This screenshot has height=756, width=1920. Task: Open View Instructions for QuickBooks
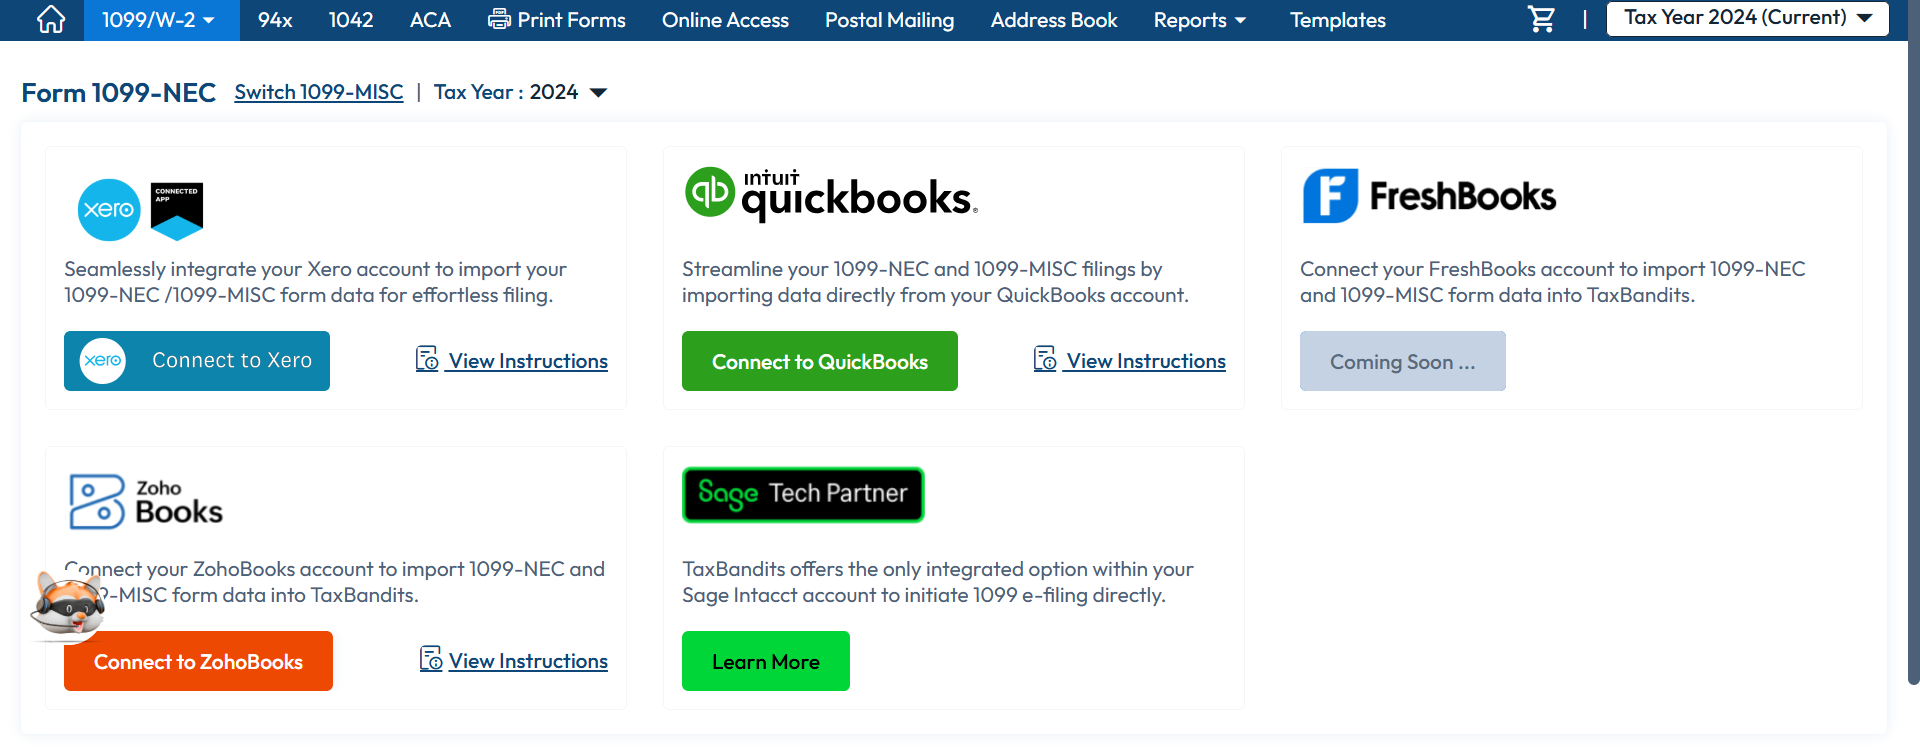pos(1146,361)
